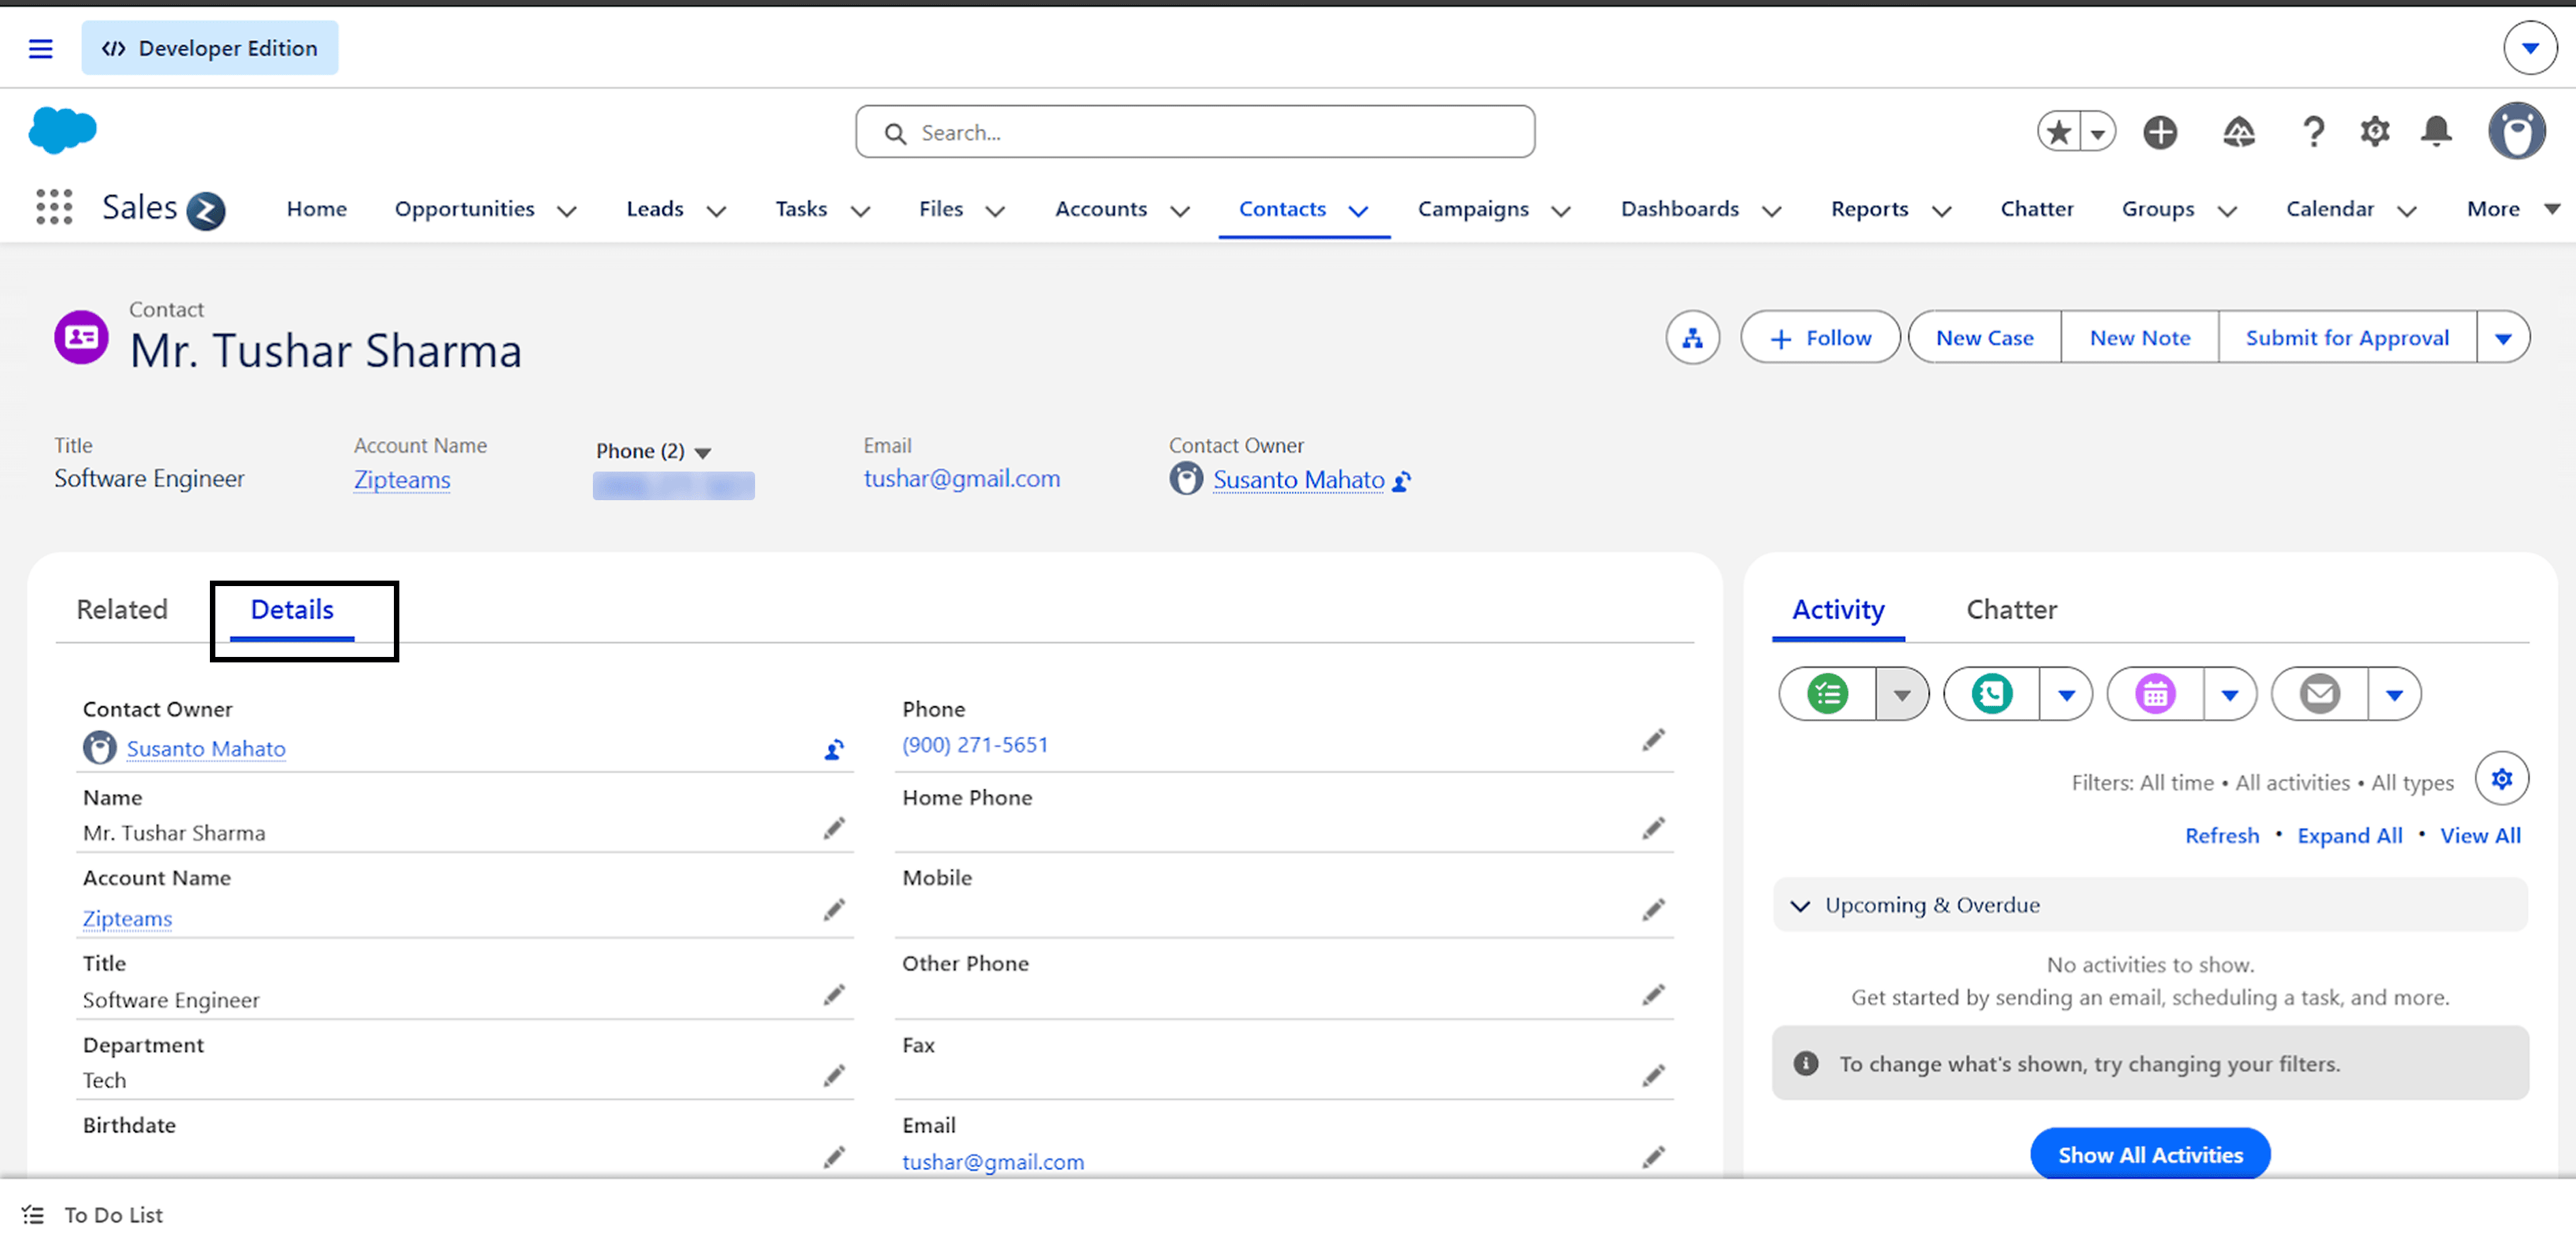Collapse the Upcoming & Overdue section
This screenshot has width=2576, height=1243.
click(1800, 906)
